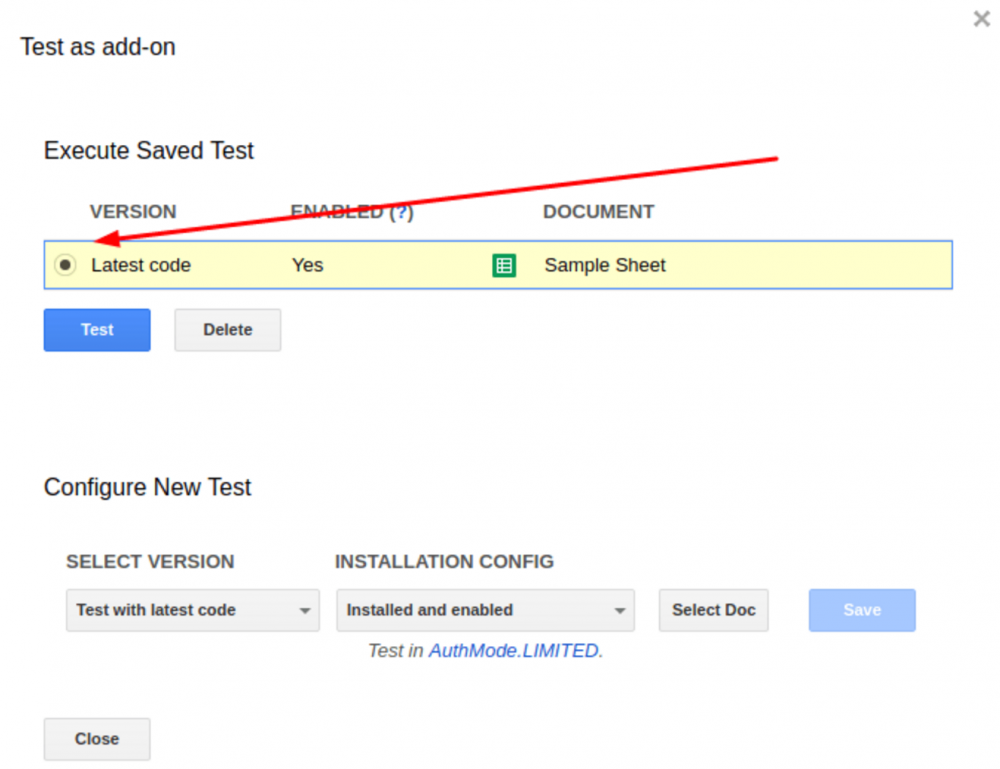Run the saved test with Test button
The image size is (1000, 769).
coord(96,329)
